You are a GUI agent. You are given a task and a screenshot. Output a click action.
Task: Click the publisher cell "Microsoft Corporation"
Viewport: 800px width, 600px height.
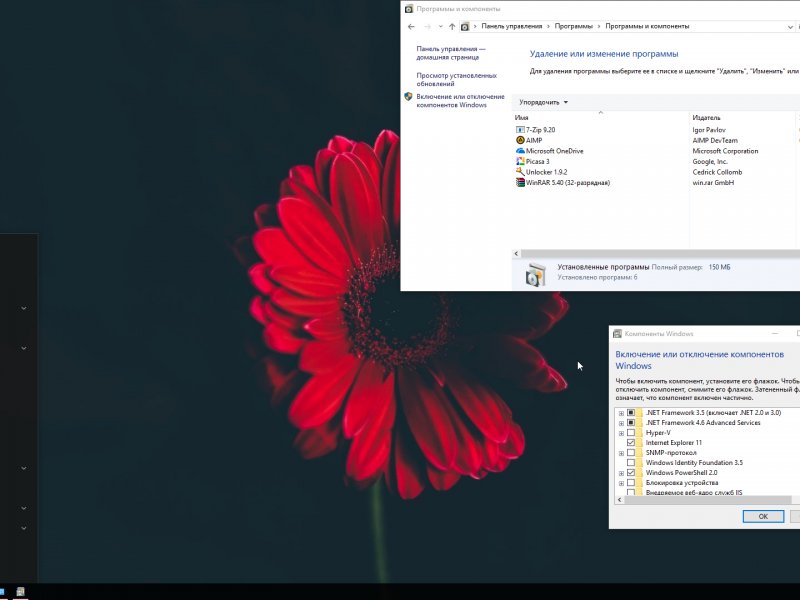point(725,151)
